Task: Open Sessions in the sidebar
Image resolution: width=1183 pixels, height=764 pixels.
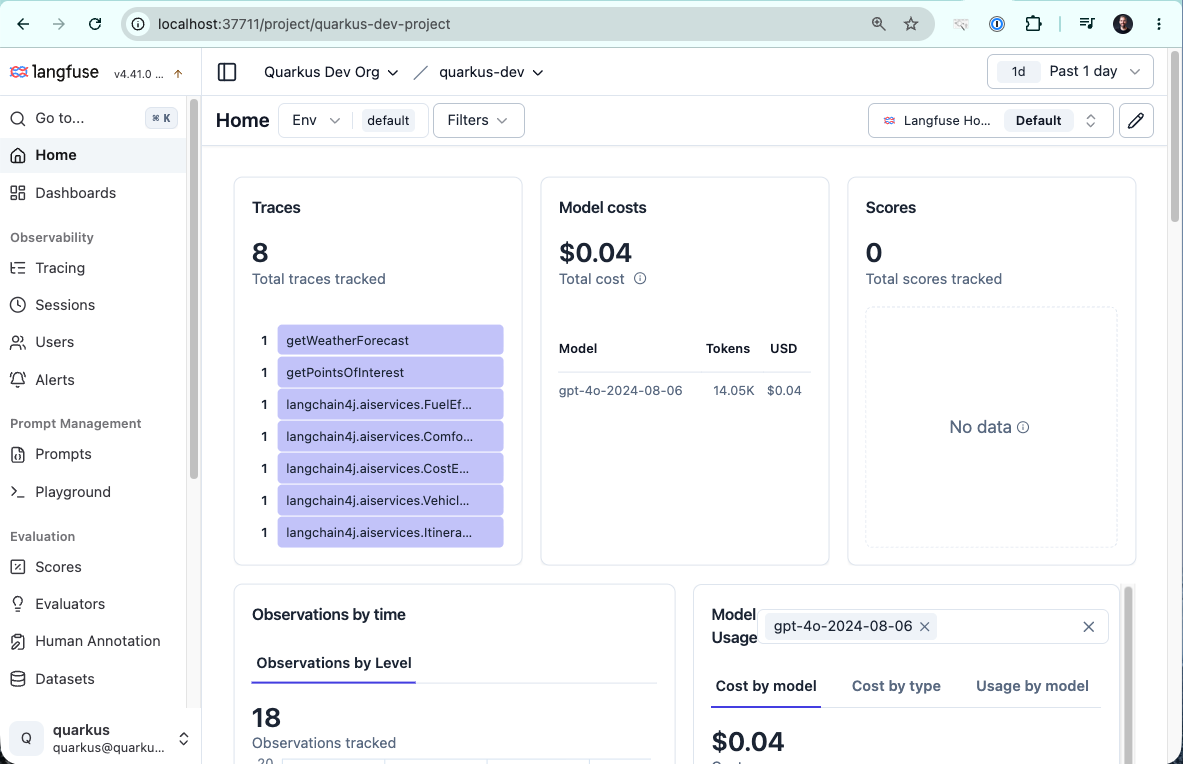Action: [94, 305]
